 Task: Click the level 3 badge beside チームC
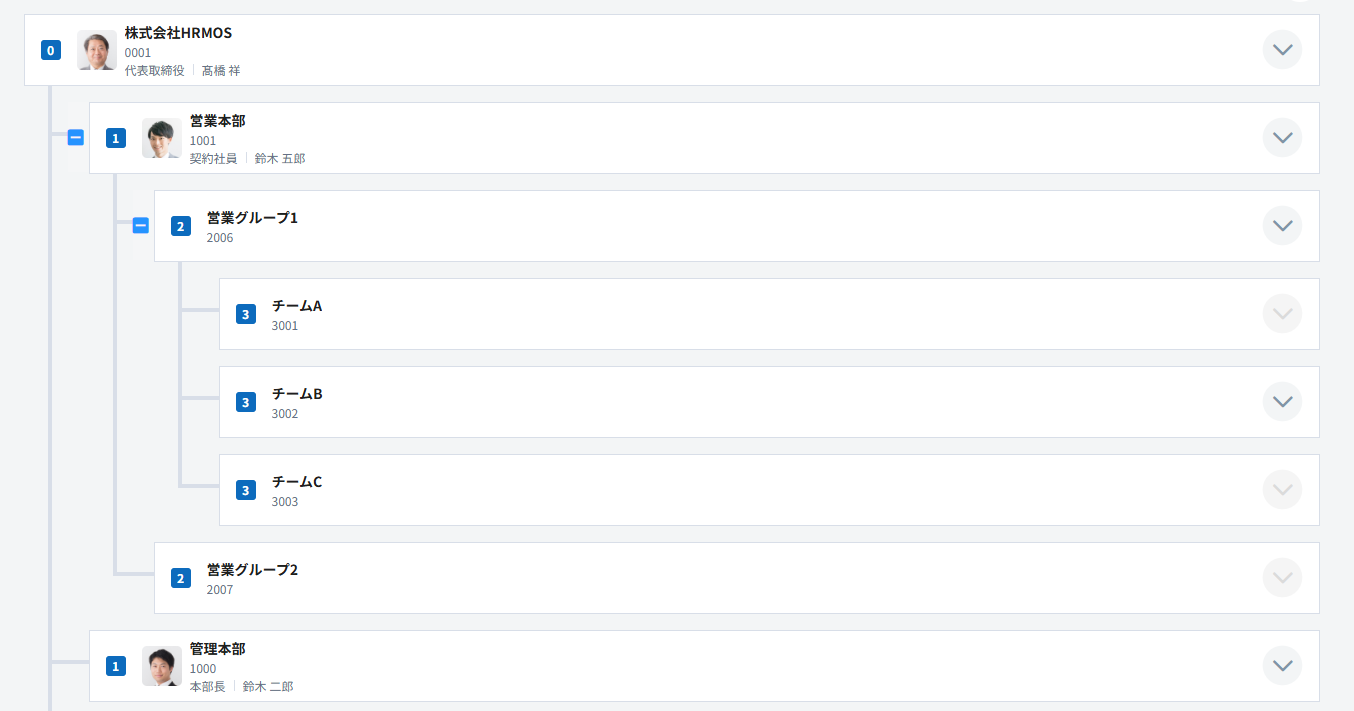[246, 490]
